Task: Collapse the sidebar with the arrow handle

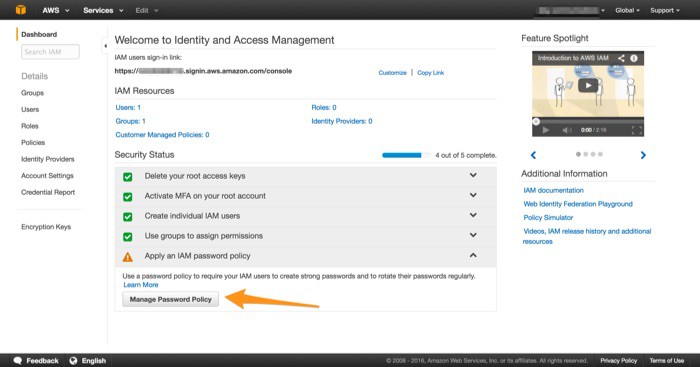Action: [x=105, y=46]
